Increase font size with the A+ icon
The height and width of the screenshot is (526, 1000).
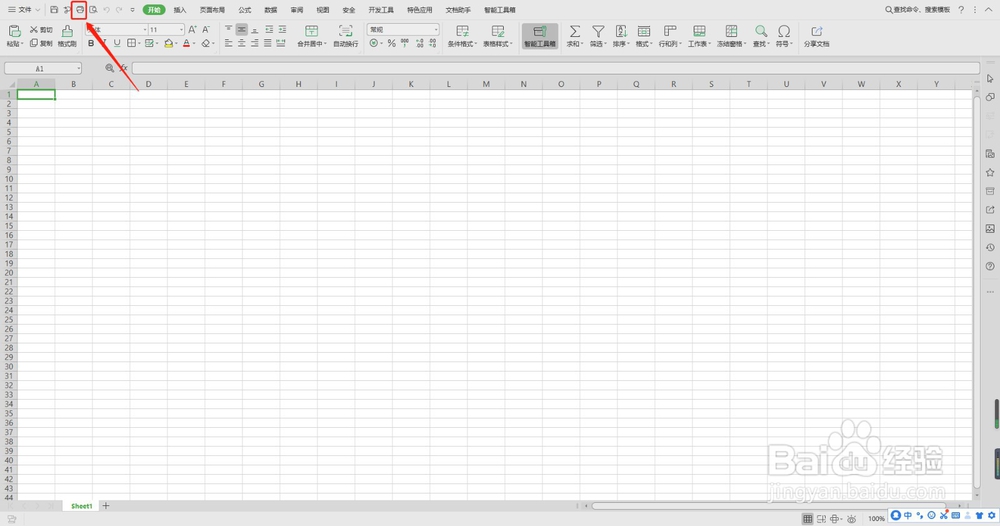pos(193,29)
